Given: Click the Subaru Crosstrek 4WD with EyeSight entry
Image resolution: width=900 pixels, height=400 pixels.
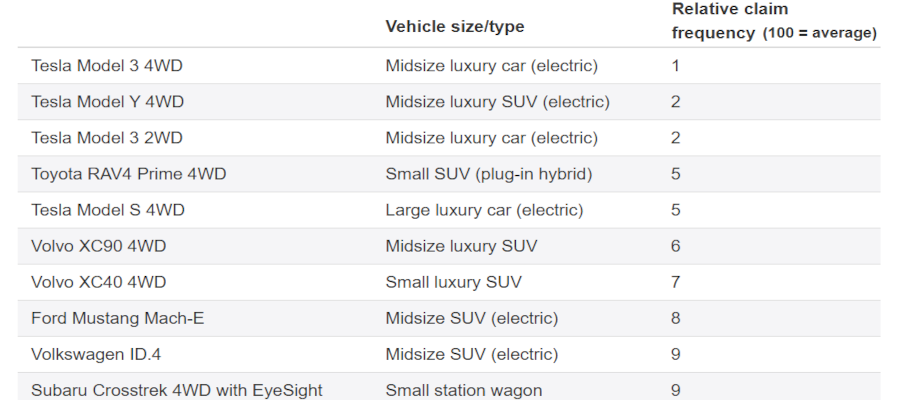Looking at the screenshot, I should click(177, 390).
